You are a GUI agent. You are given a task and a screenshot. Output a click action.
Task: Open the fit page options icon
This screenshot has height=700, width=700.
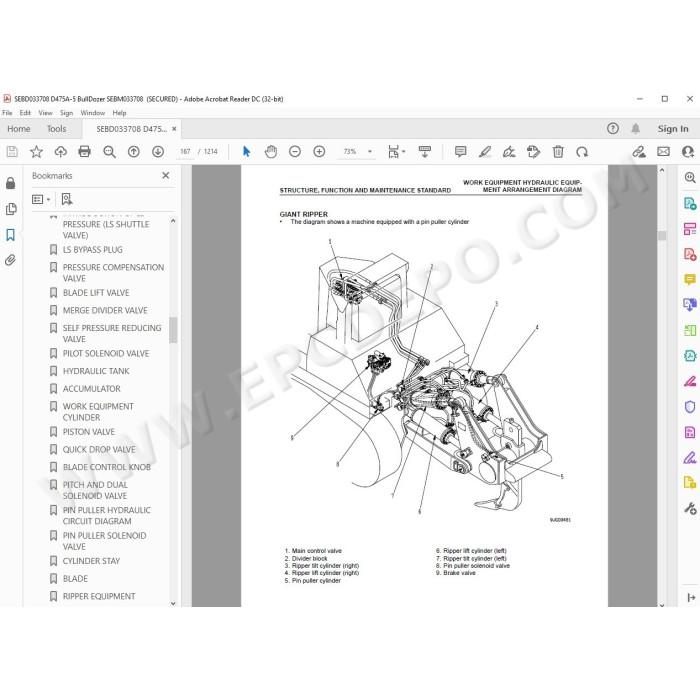pyautogui.click(x=396, y=152)
